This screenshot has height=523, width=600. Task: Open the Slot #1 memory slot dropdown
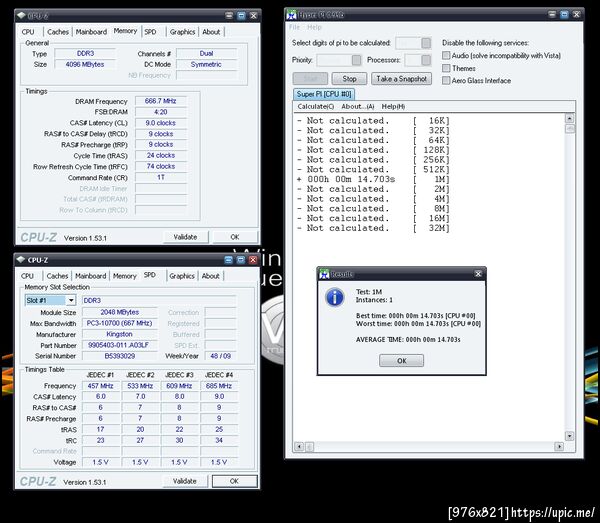pos(71,300)
